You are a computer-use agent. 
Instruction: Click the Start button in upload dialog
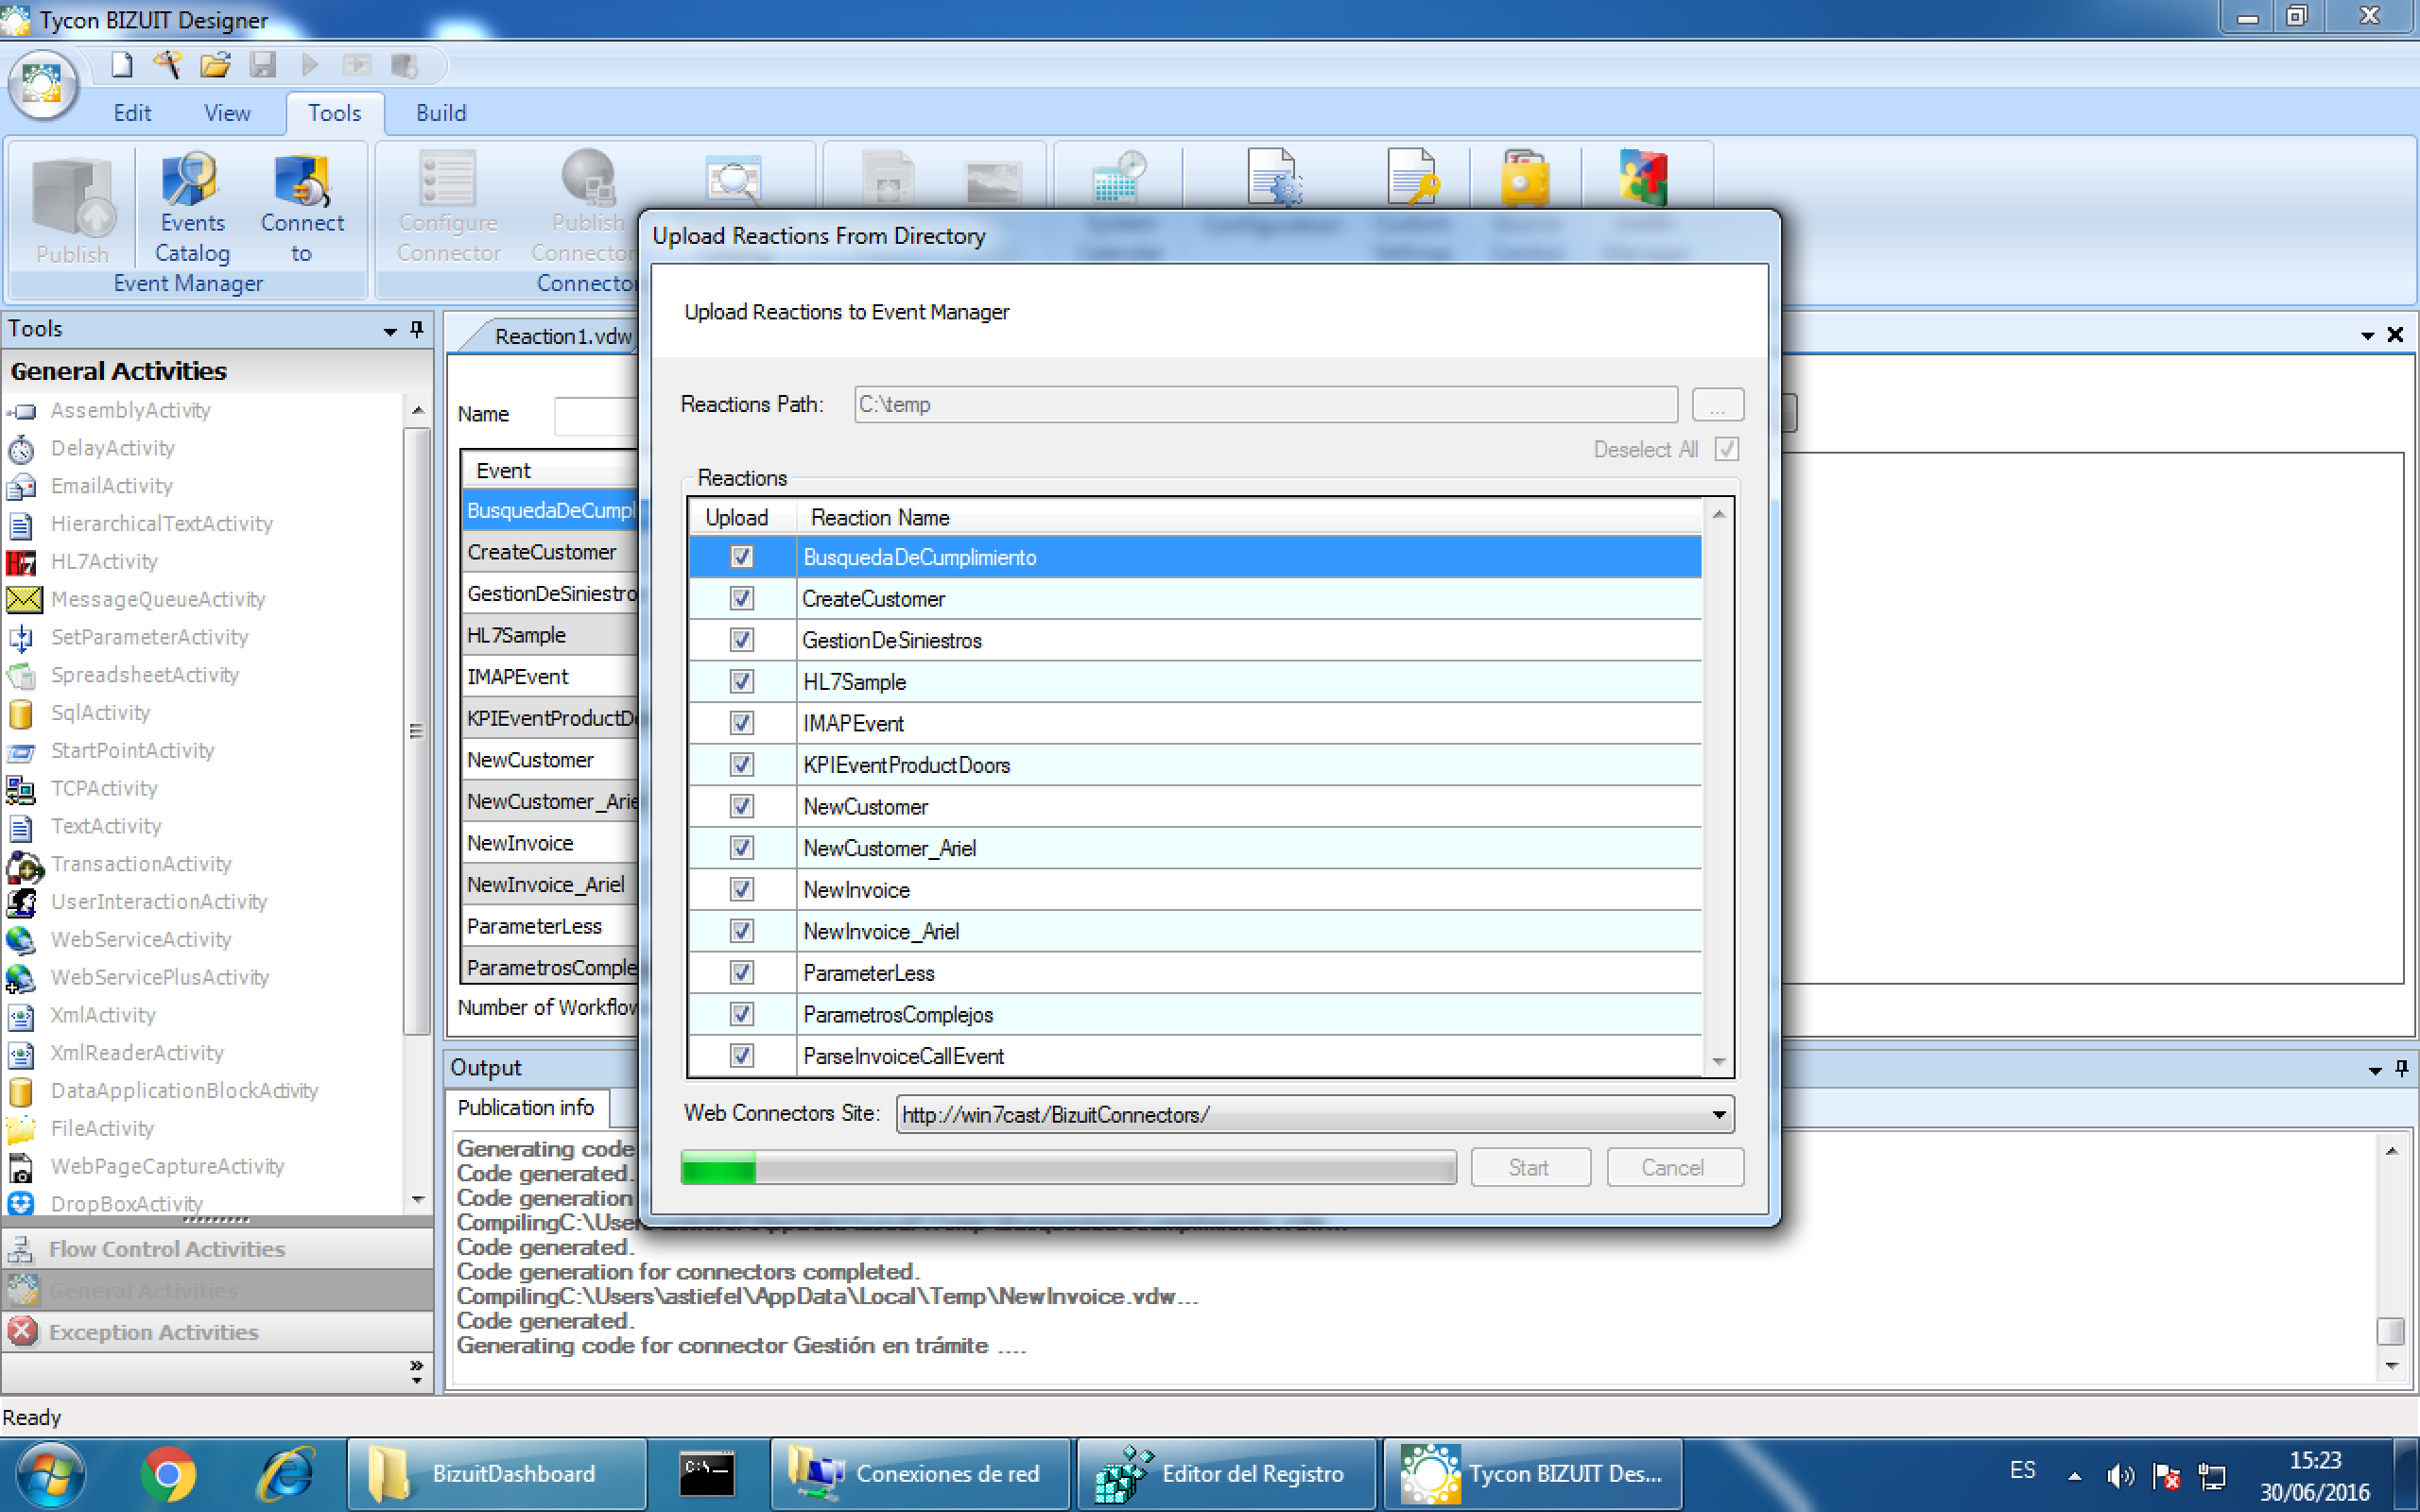[1529, 1167]
